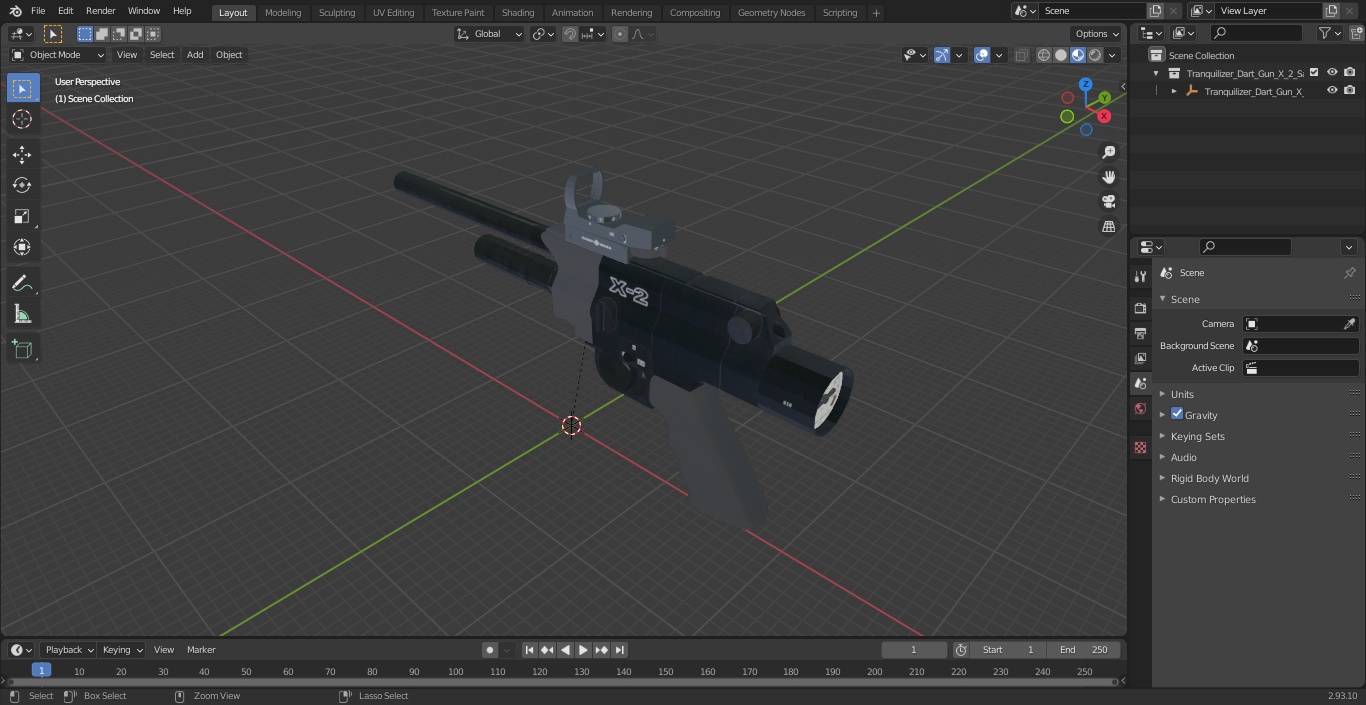1366x705 pixels.
Task: Click Blender logo menu icon
Action: [15, 11]
